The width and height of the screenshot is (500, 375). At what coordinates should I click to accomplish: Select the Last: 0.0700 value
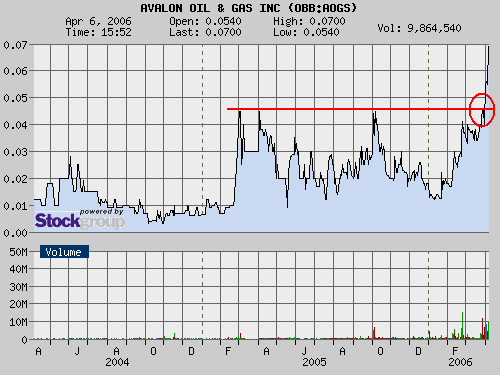[205, 32]
